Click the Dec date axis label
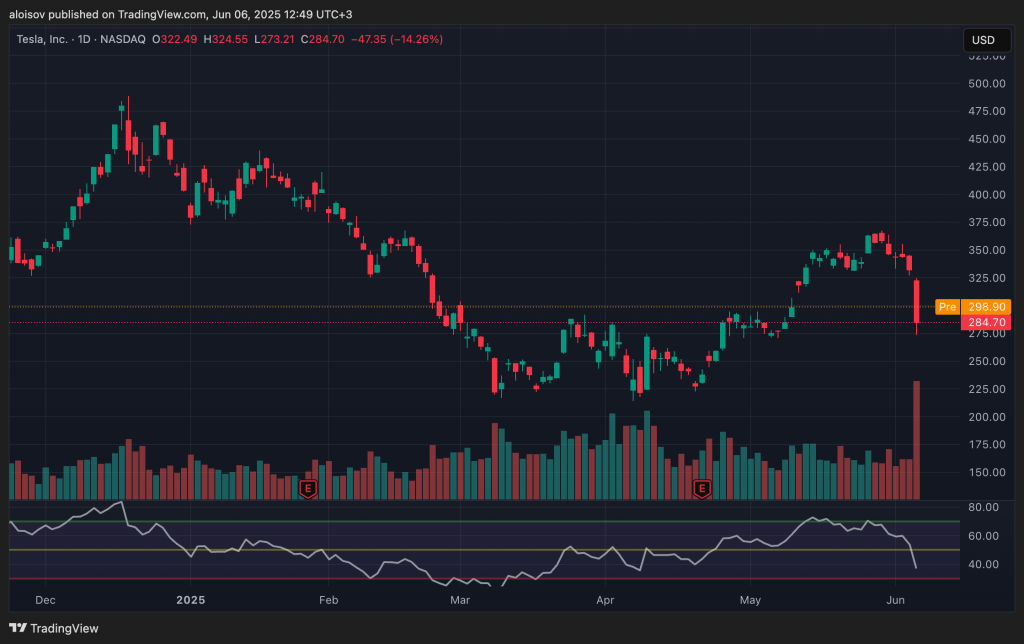The height and width of the screenshot is (644, 1024). pos(45,600)
